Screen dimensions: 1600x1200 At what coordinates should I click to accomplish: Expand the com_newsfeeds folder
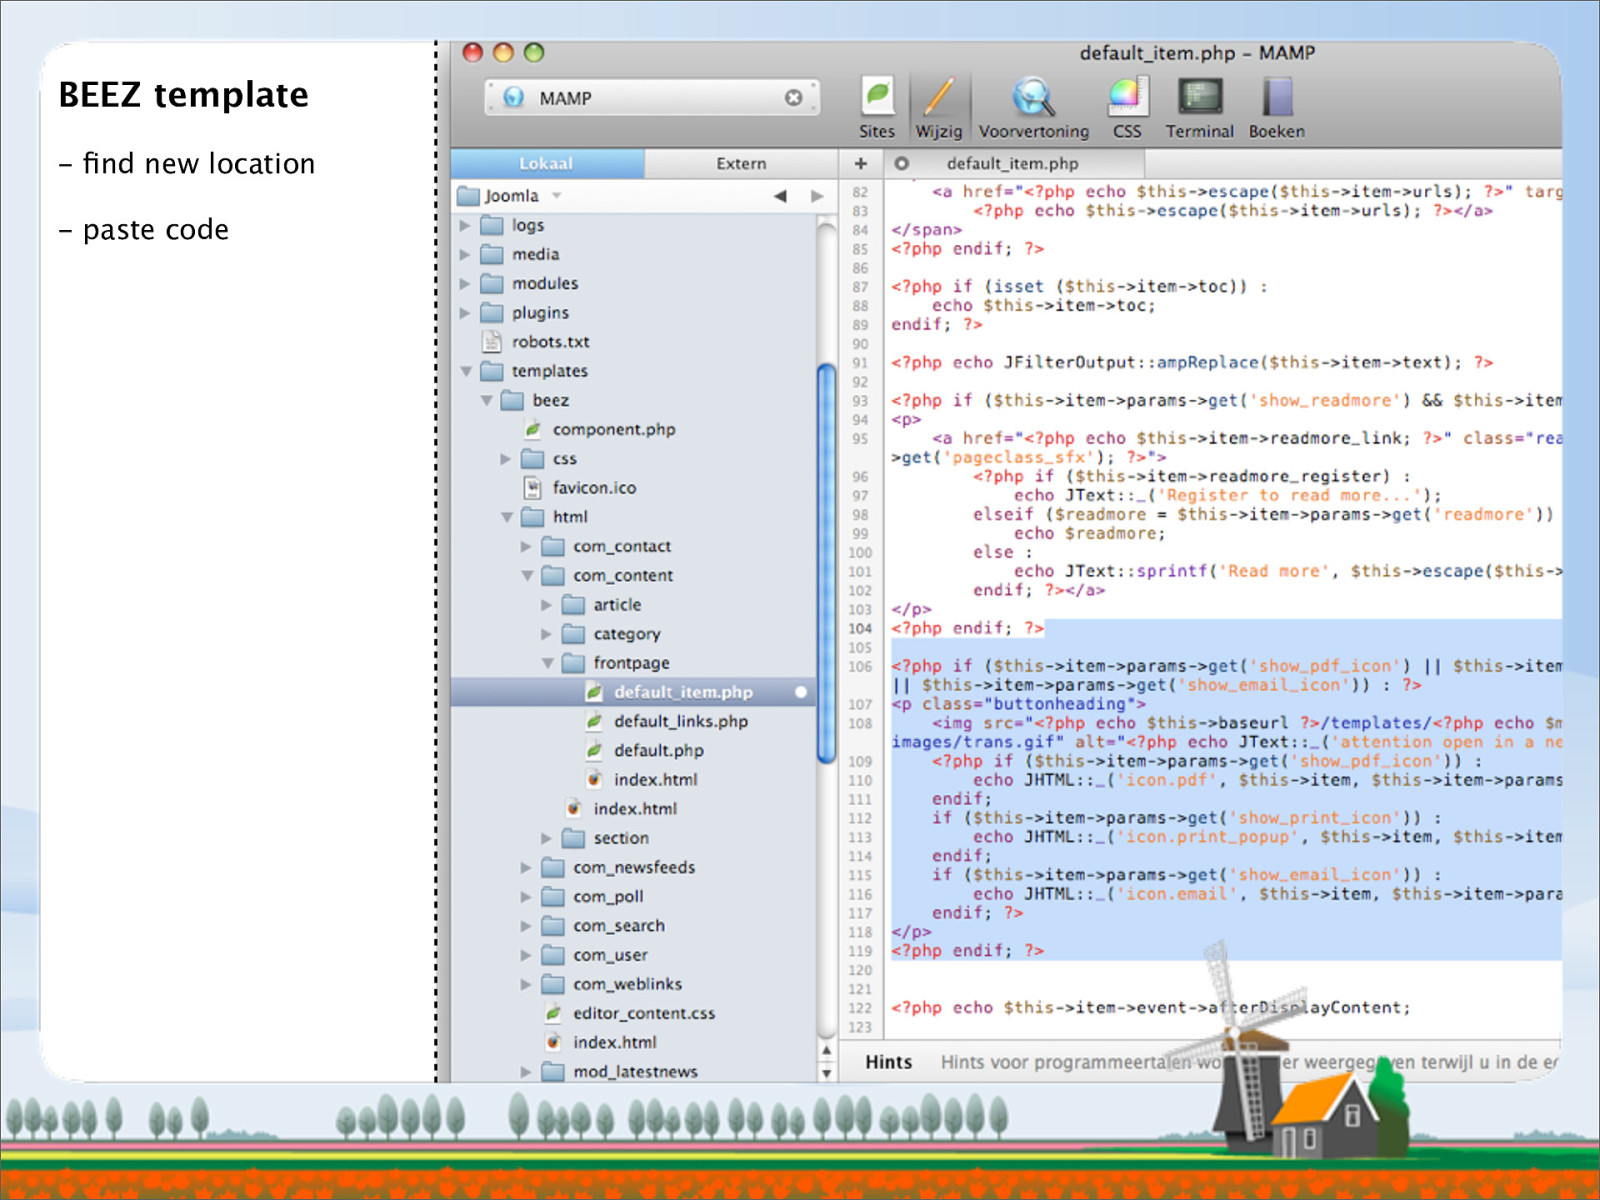point(526,867)
